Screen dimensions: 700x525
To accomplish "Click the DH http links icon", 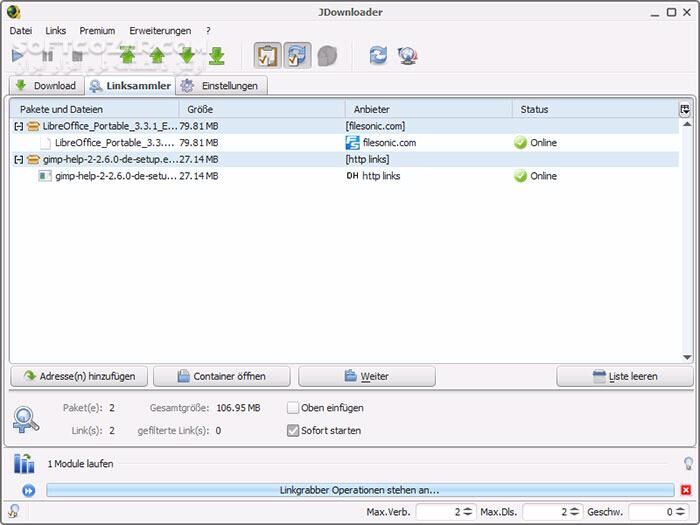I will tap(352, 176).
